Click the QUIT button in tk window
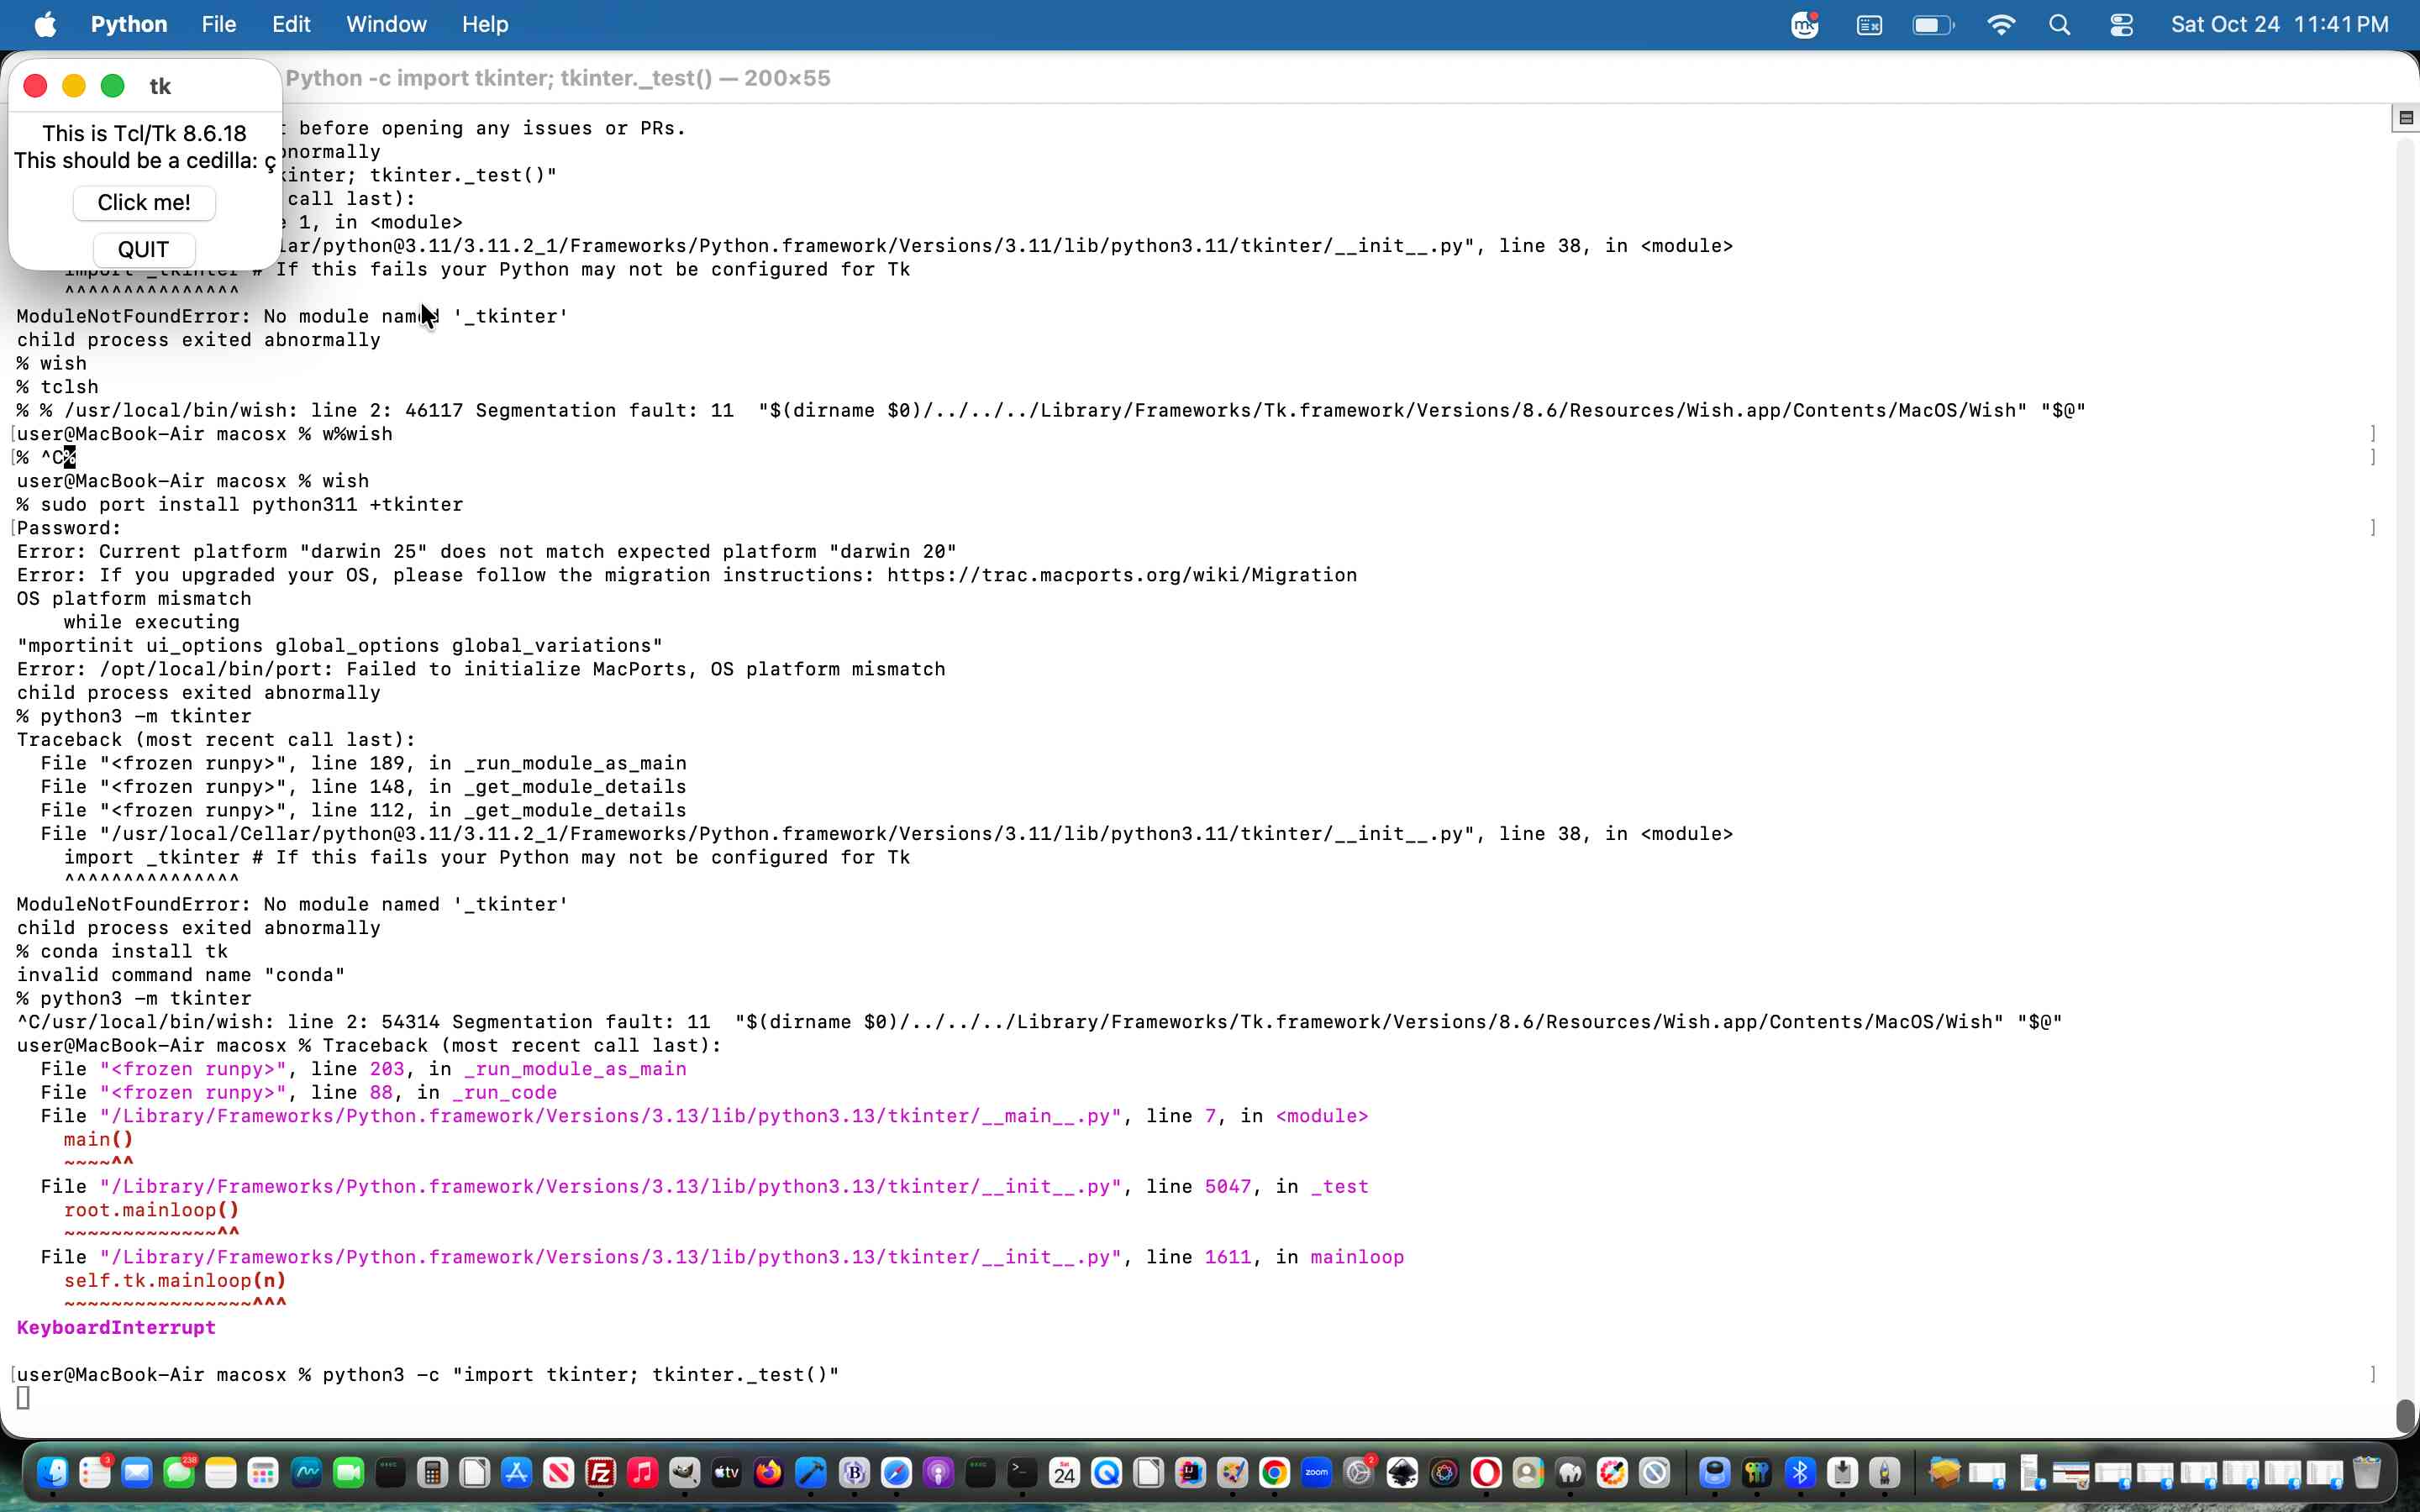Screen dimensions: 2420x1512 tap(144, 250)
